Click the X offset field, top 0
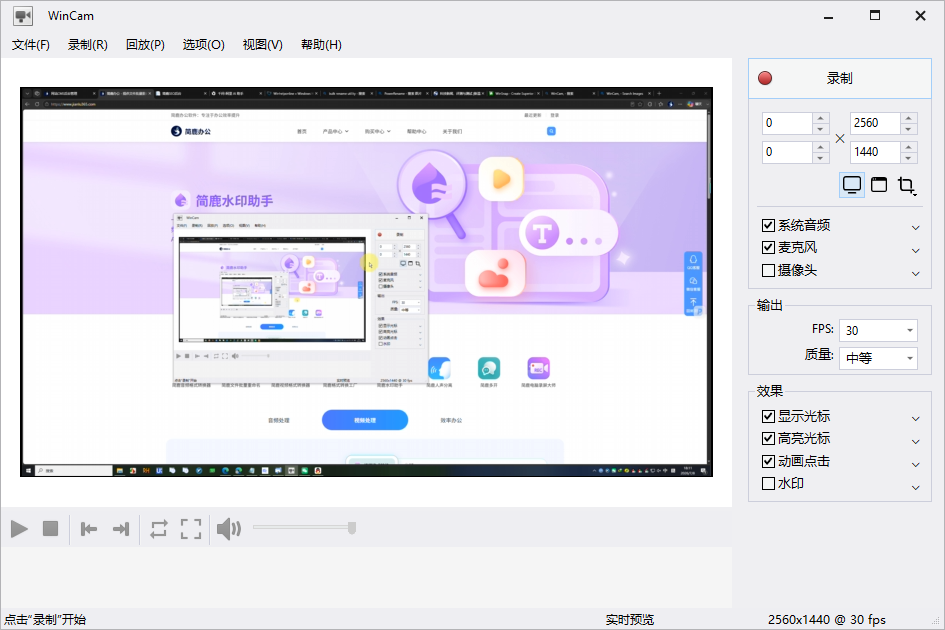945x630 pixels. 787,123
